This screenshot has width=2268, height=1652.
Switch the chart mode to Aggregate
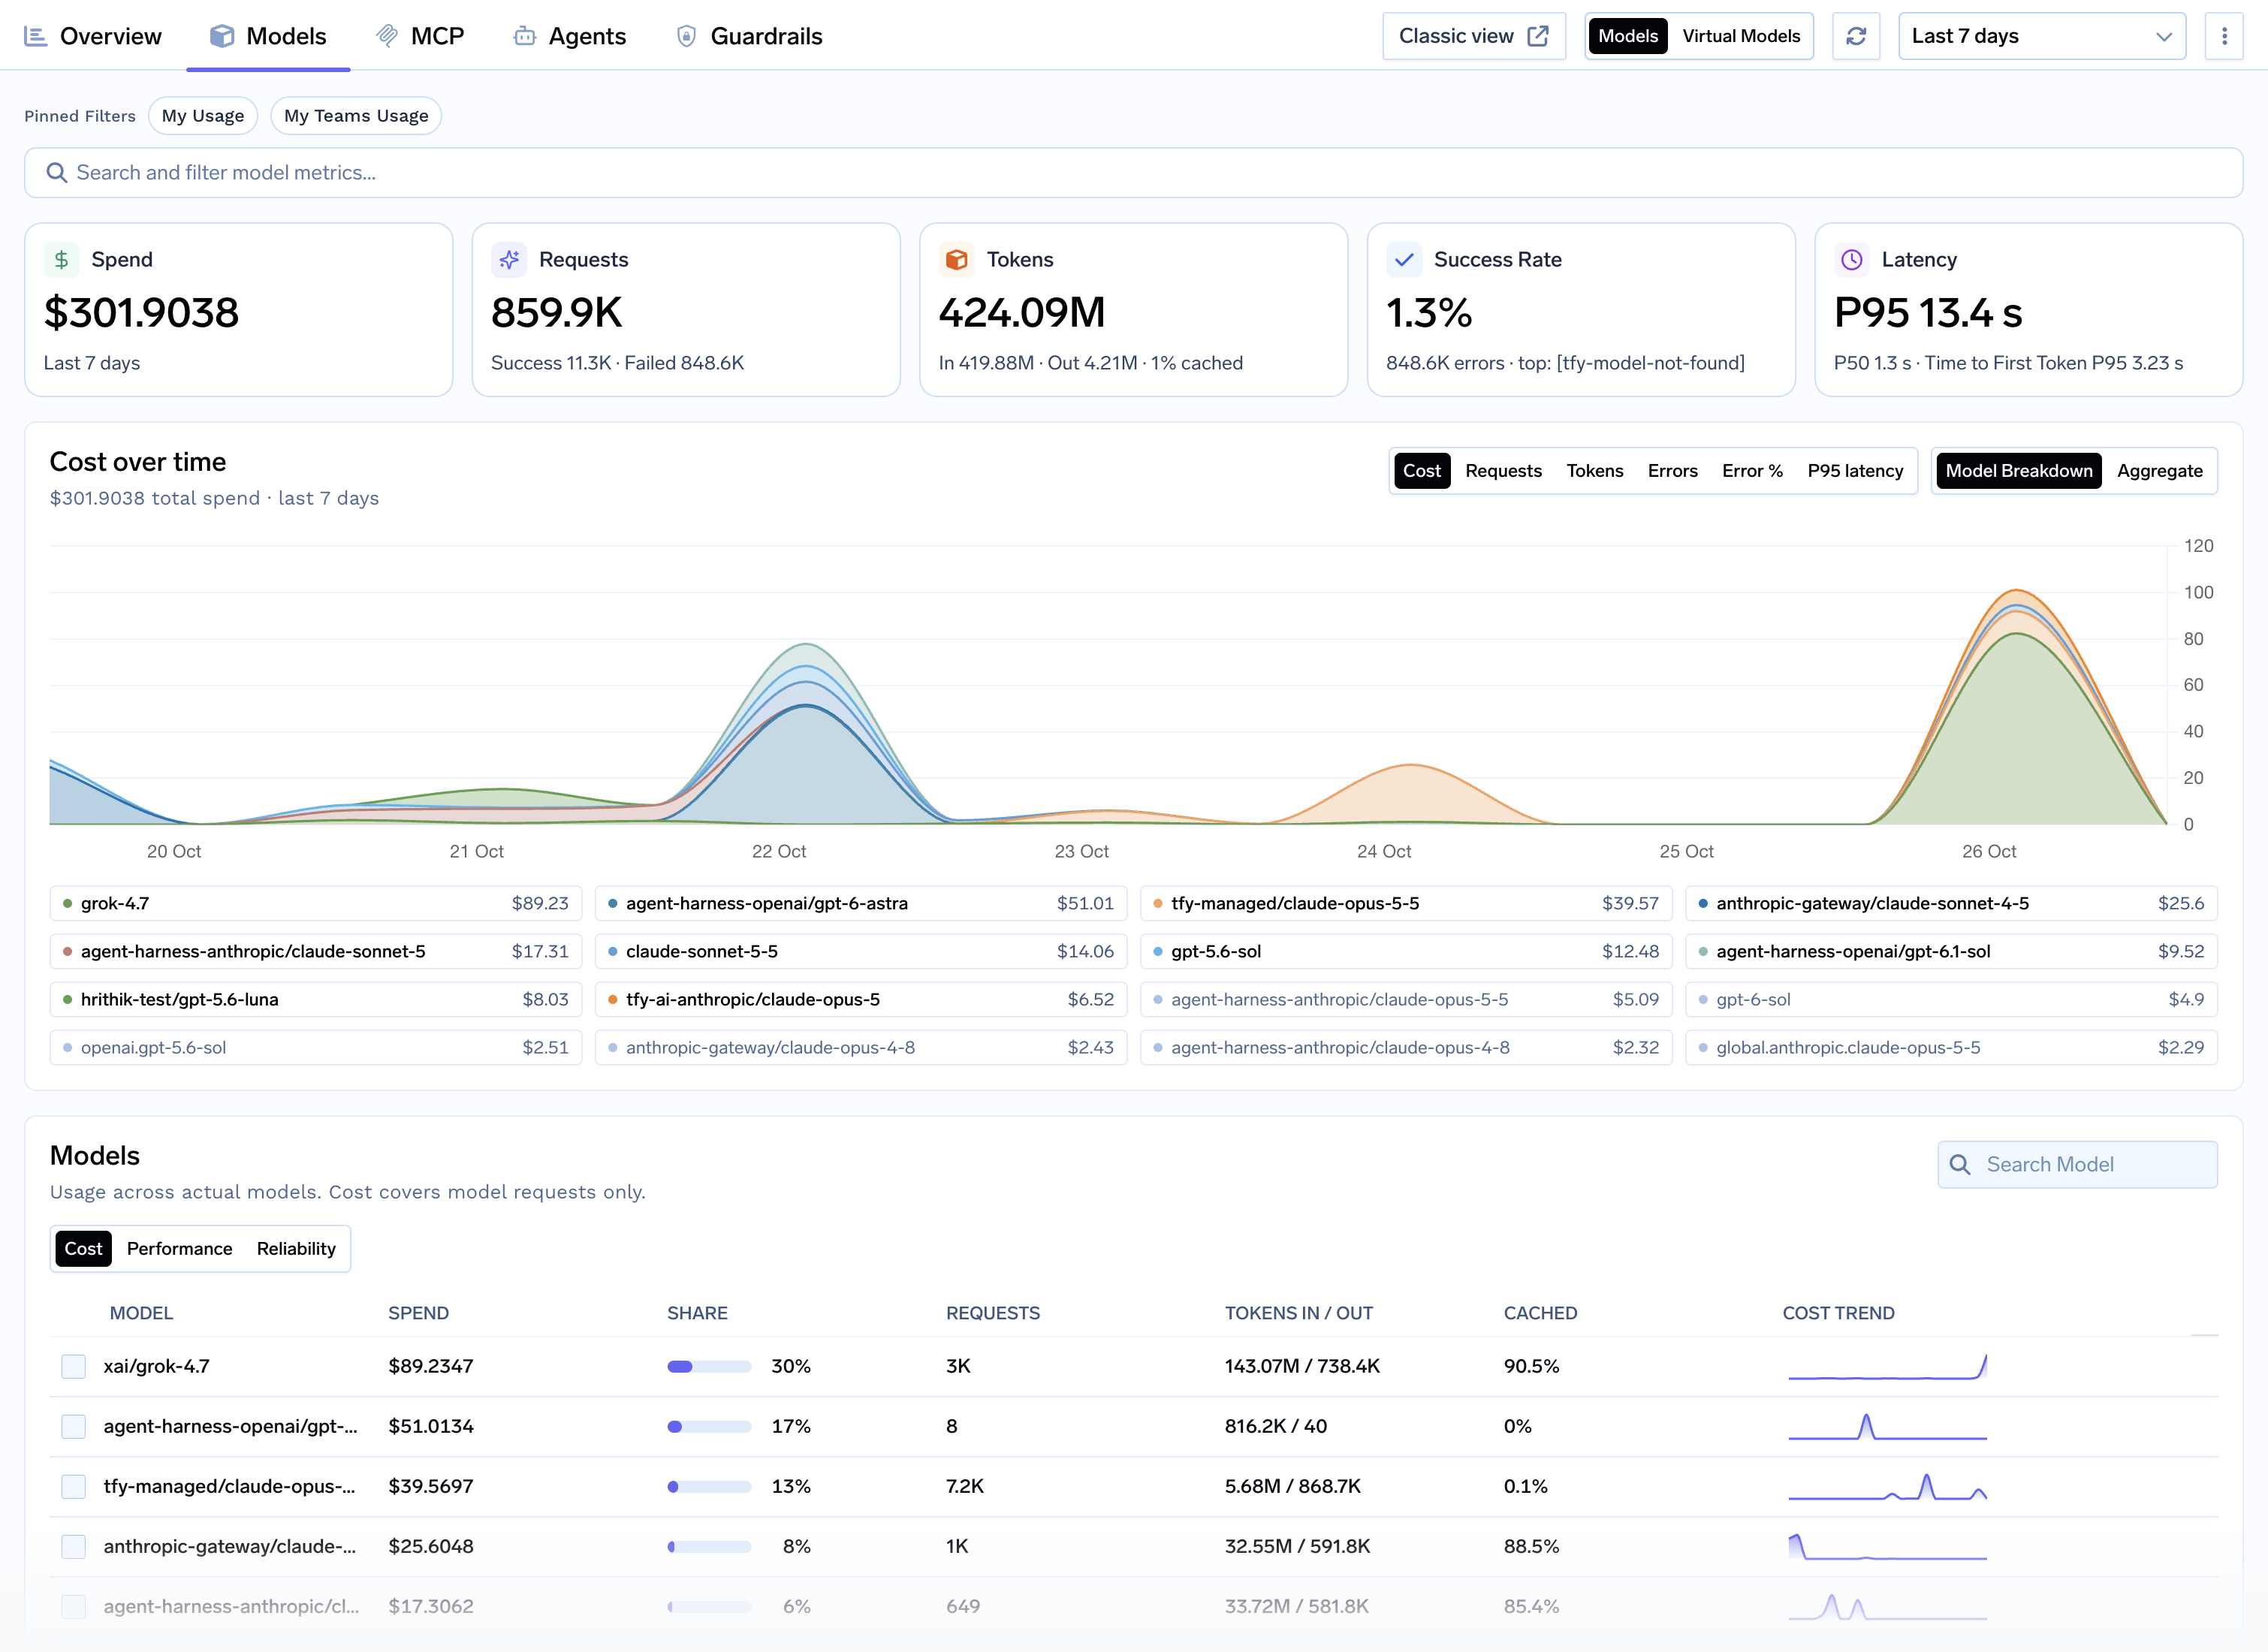pyautogui.click(x=2160, y=471)
